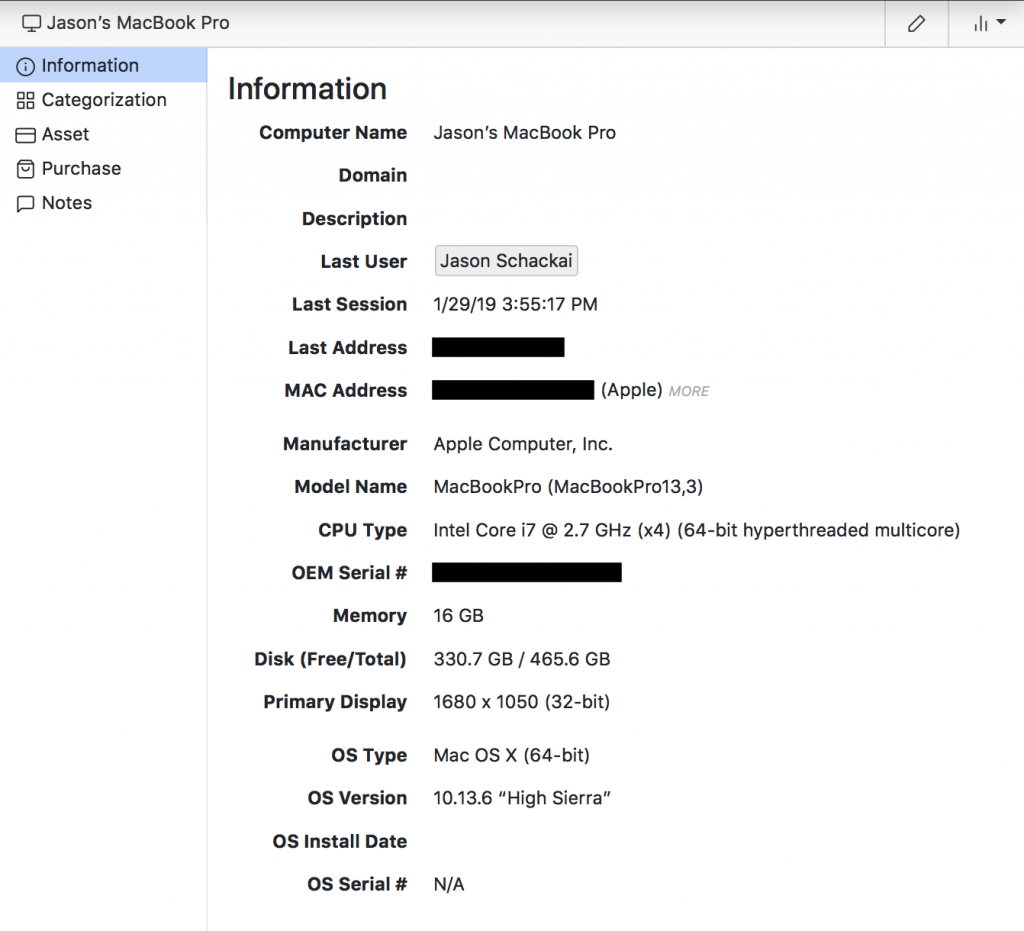
Task: Click the Jason Schackai last user button
Action: [506, 260]
